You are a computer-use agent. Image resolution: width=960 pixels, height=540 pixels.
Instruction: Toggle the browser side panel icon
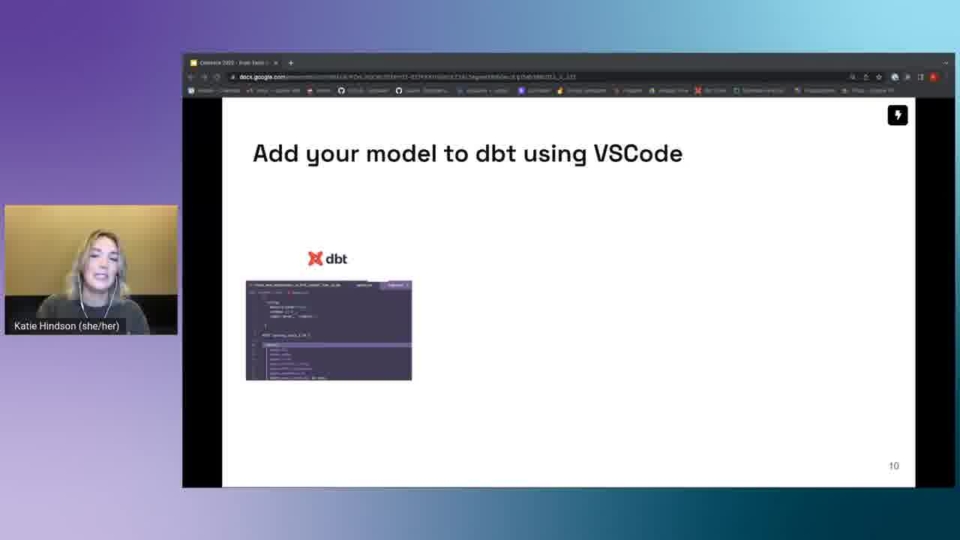[x=920, y=77]
